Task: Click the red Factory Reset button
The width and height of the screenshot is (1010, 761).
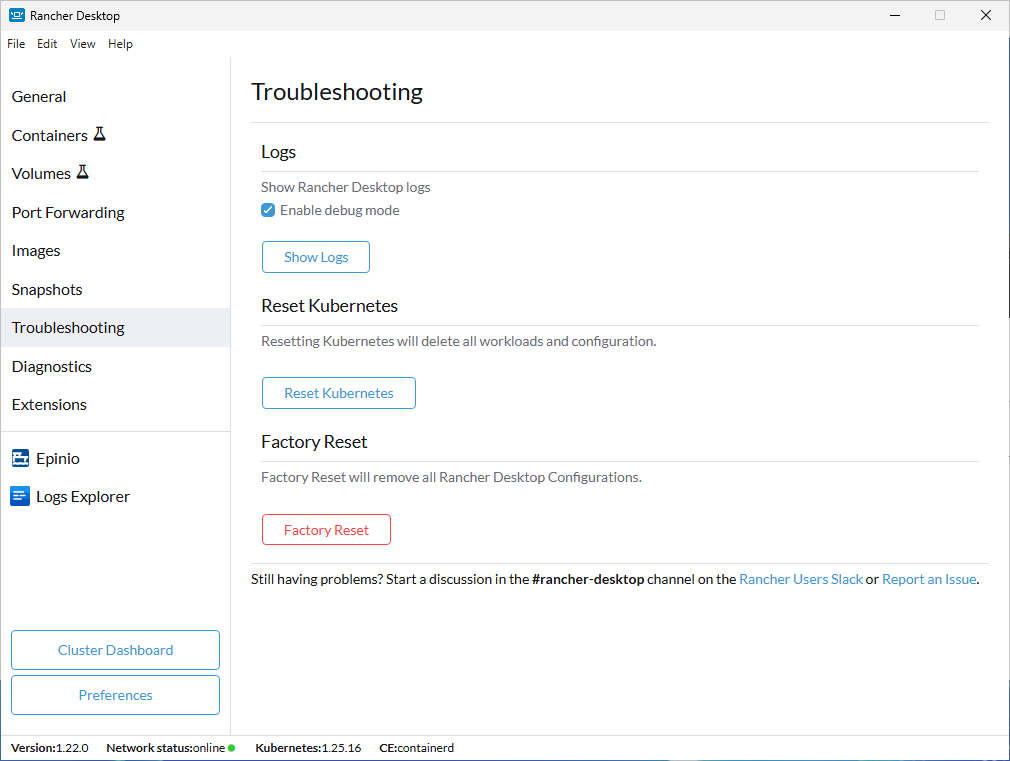Action: (326, 530)
